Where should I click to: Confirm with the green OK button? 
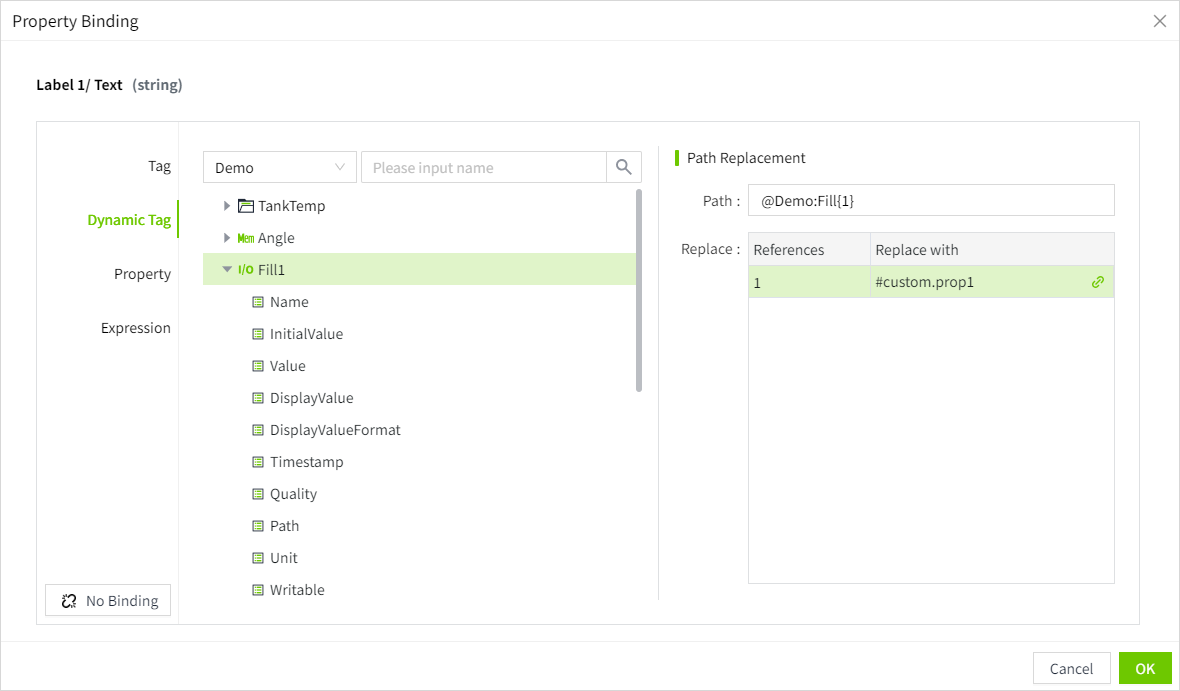1145,668
